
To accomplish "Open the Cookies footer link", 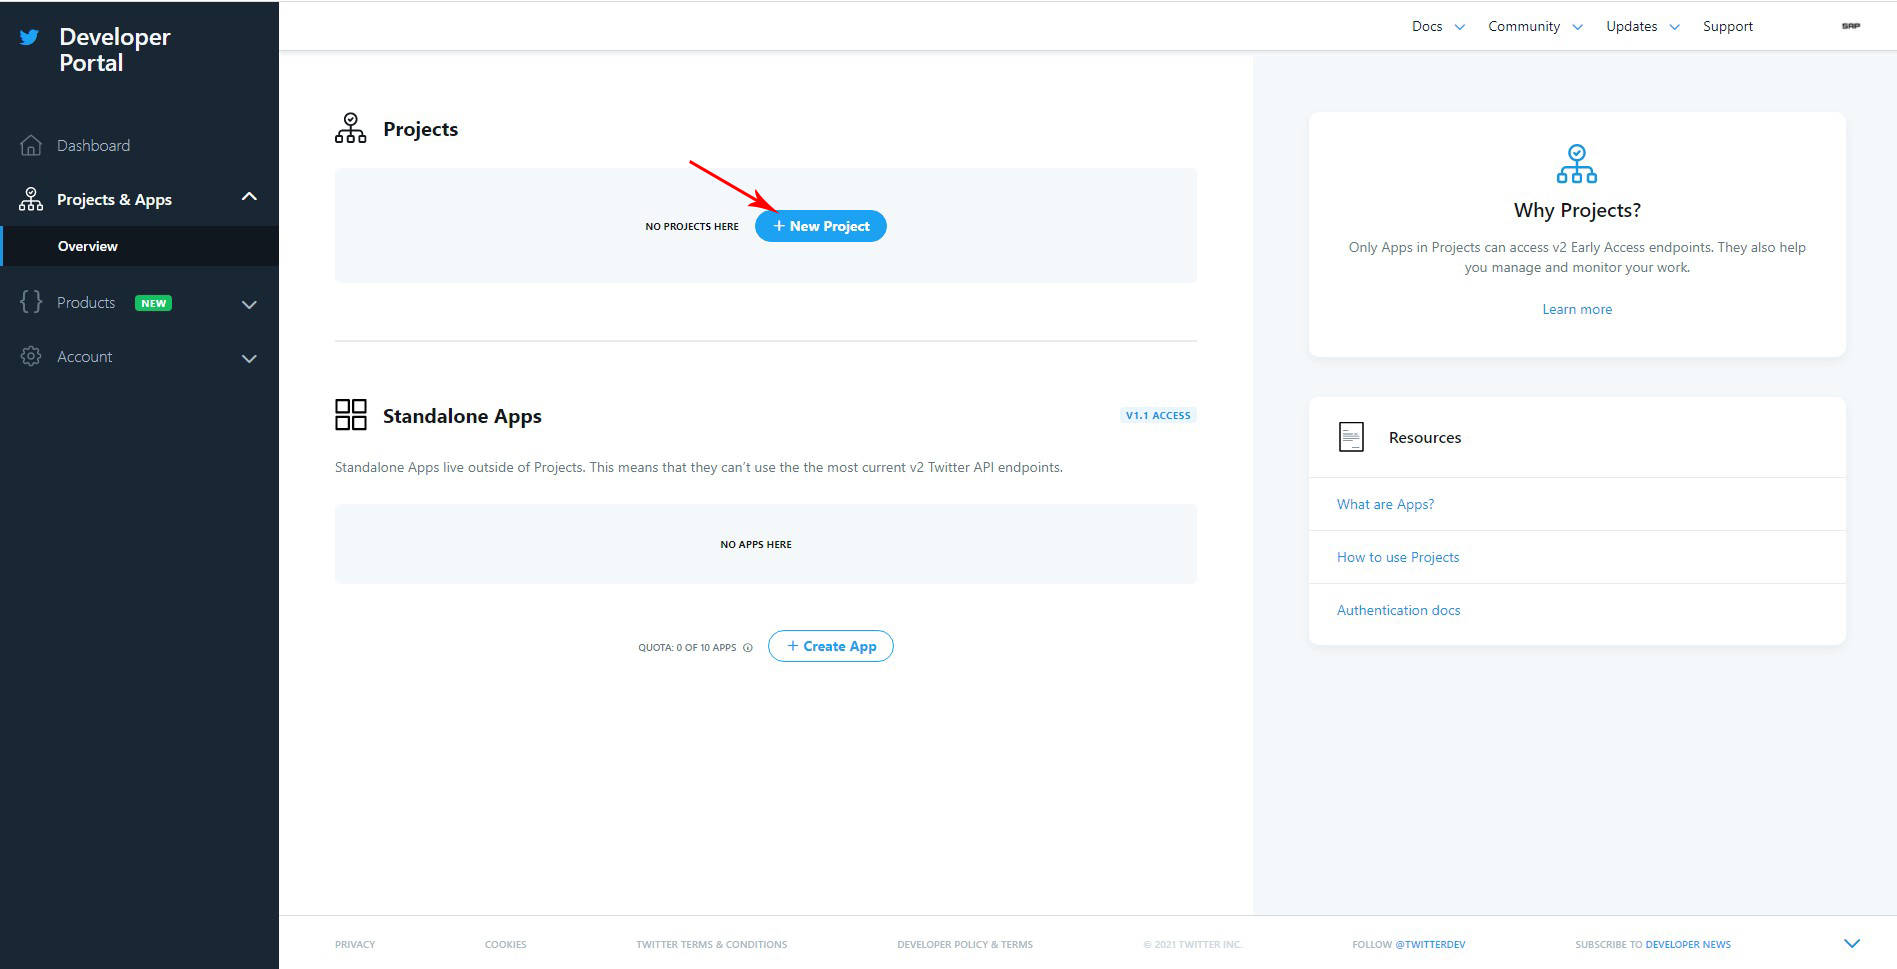I will (506, 944).
